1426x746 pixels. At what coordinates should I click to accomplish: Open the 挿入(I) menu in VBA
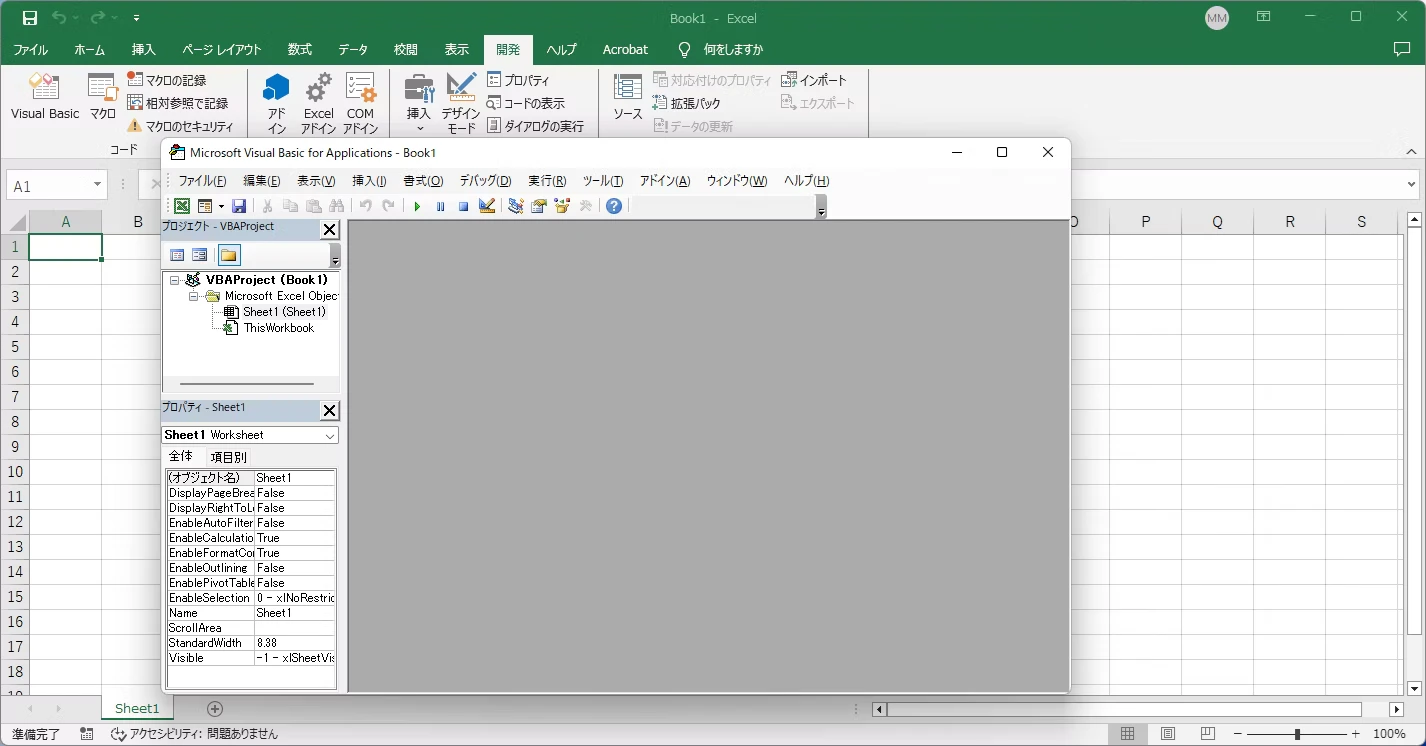click(370, 181)
